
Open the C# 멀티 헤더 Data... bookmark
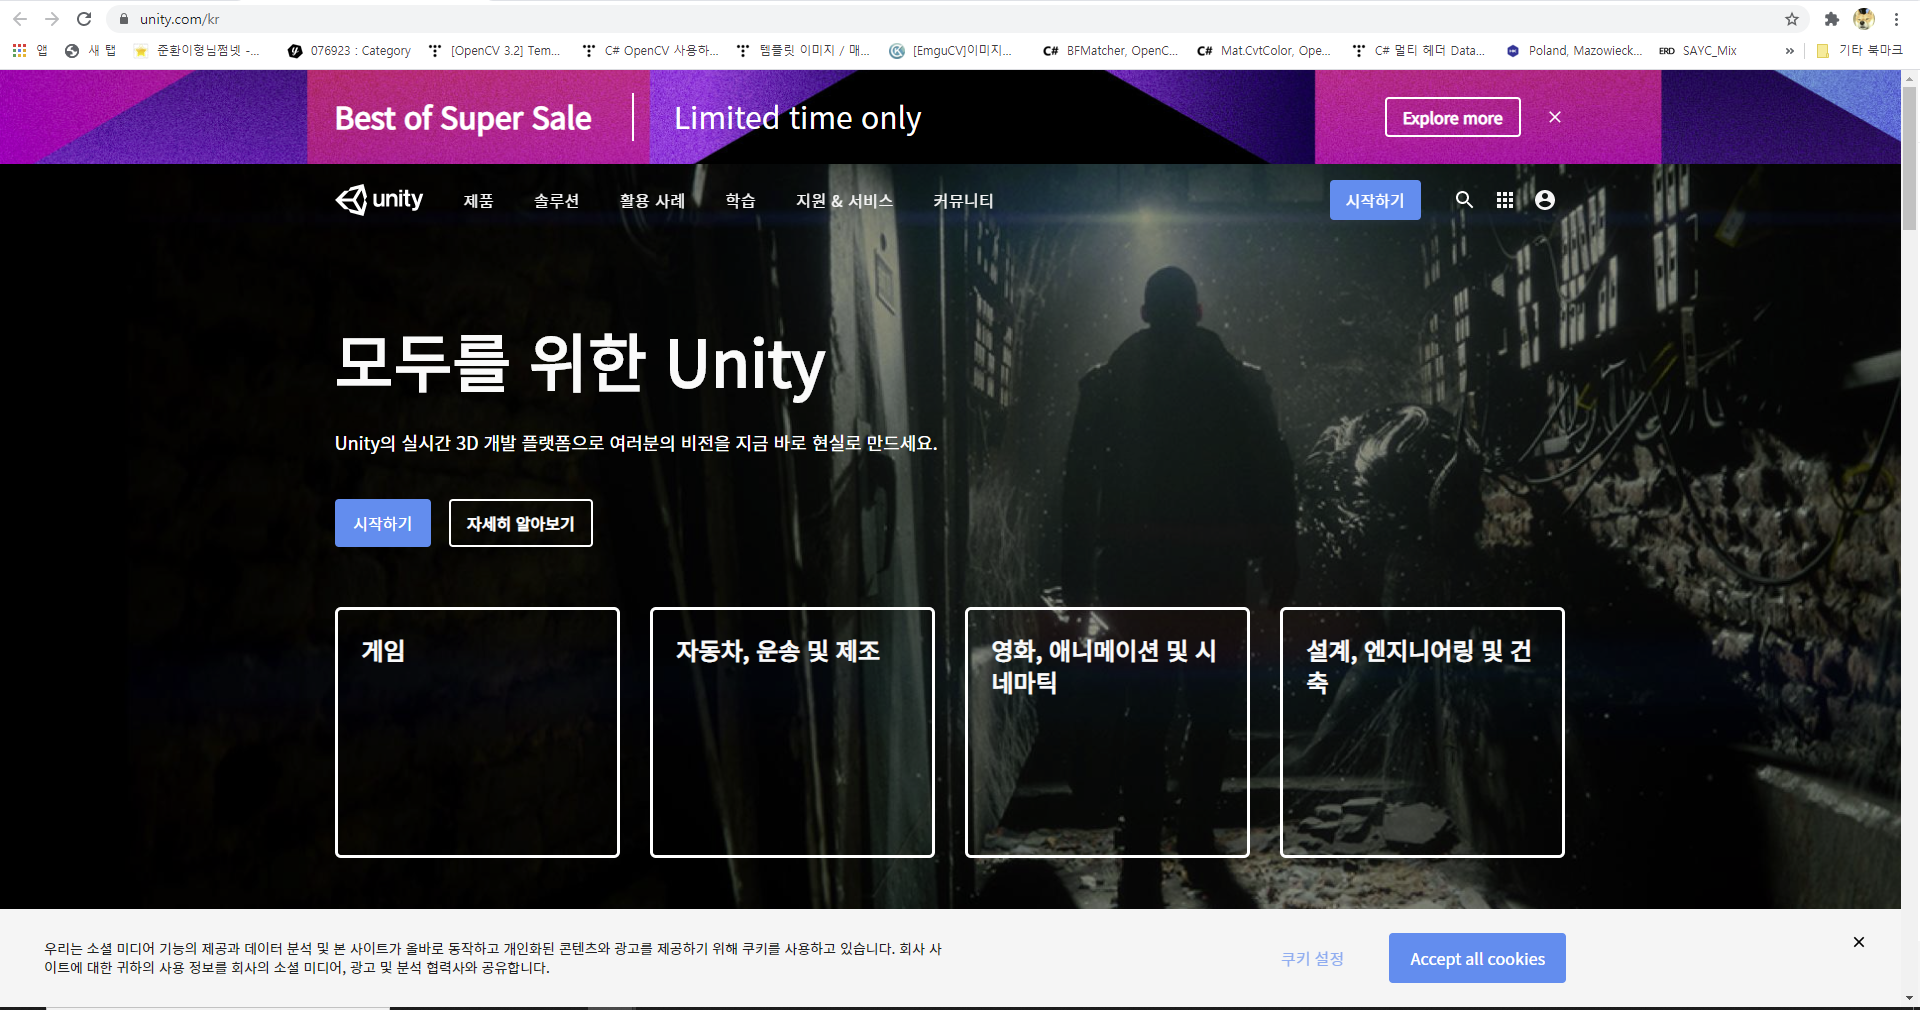1418,50
